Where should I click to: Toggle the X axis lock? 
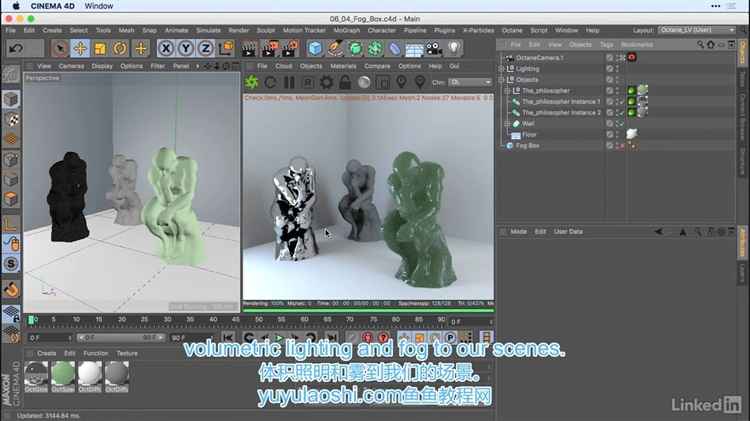point(166,48)
